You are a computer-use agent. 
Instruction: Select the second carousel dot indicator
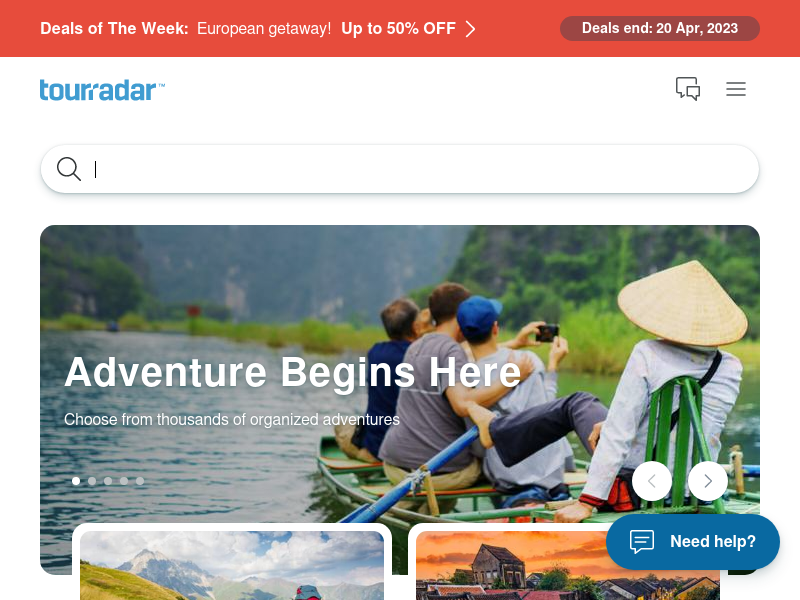92,481
